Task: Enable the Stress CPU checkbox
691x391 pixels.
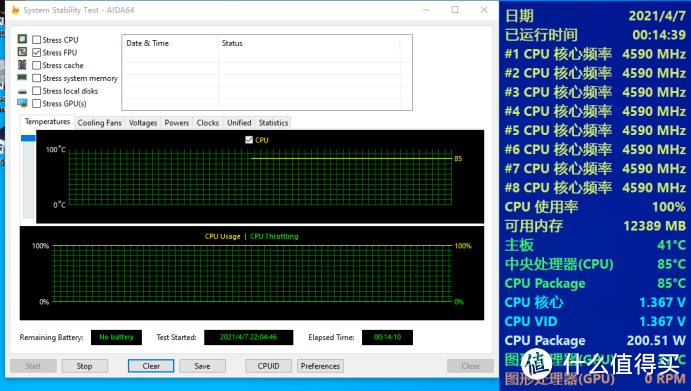Action: (x=37, y=40)
